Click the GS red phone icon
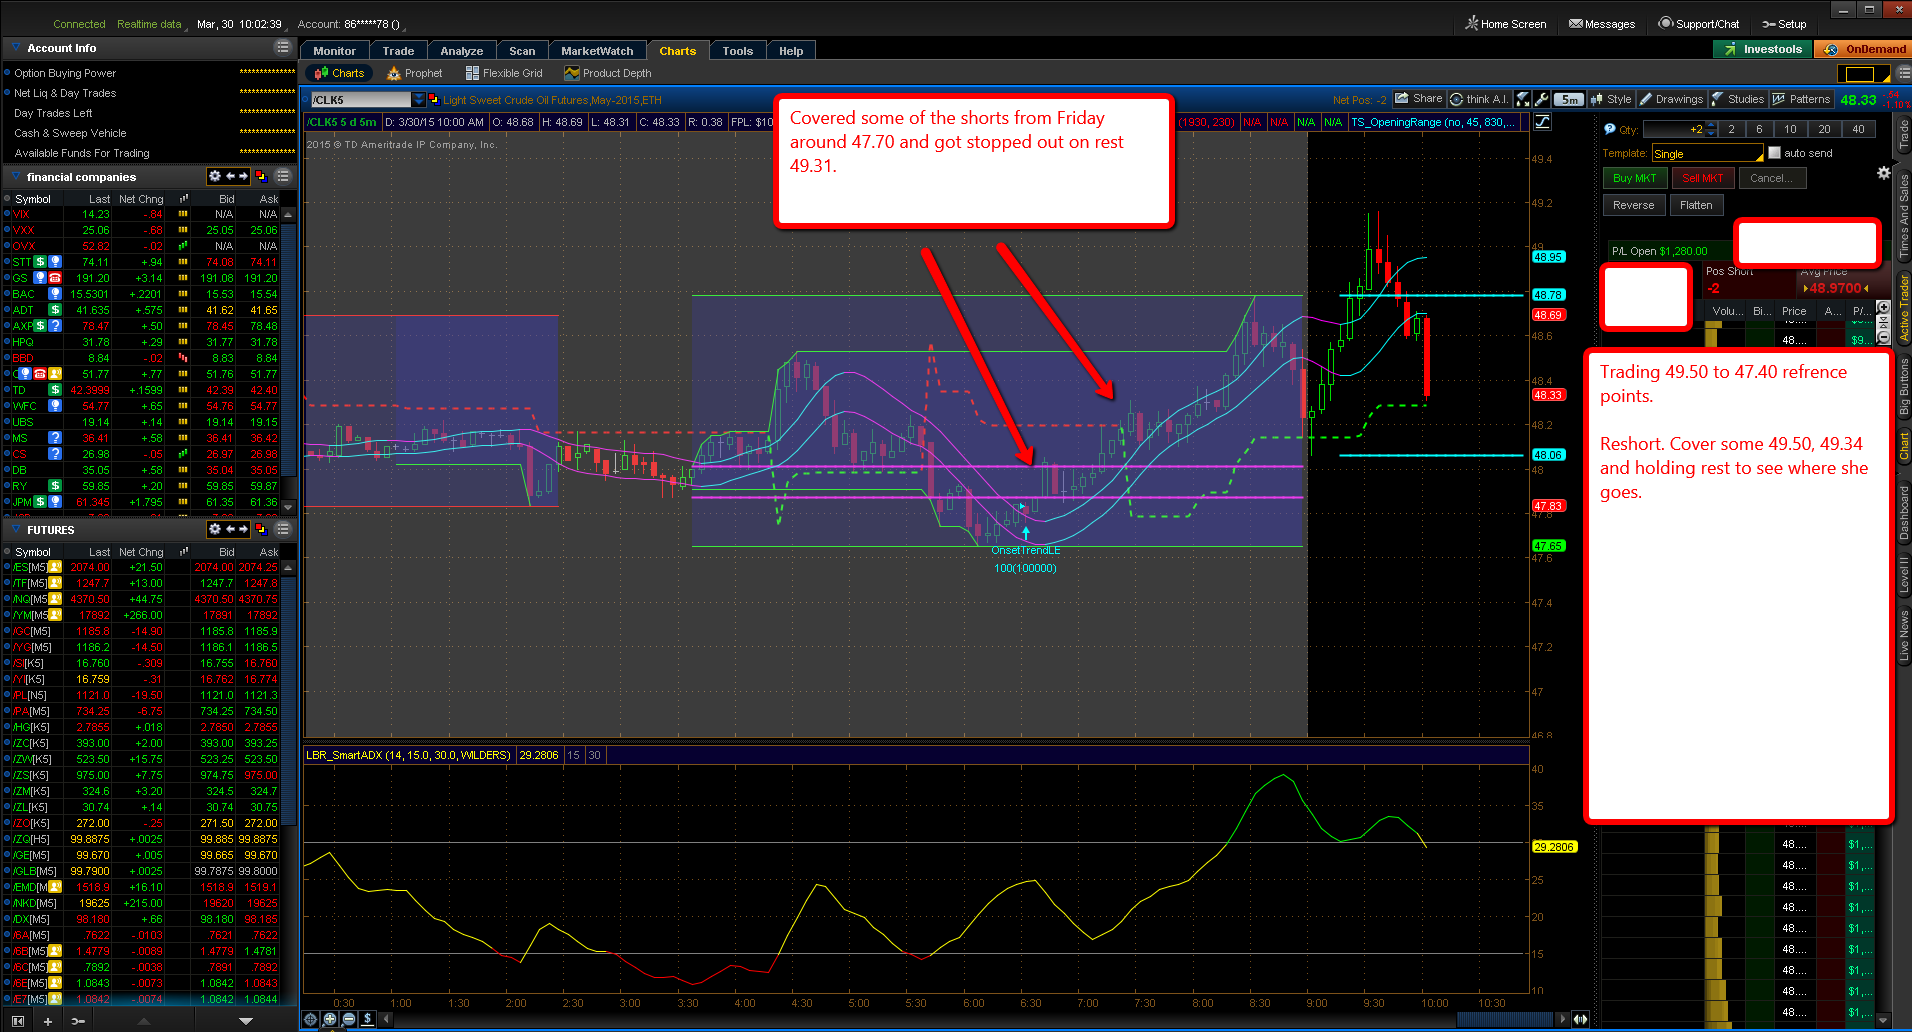 pos(55,278)
